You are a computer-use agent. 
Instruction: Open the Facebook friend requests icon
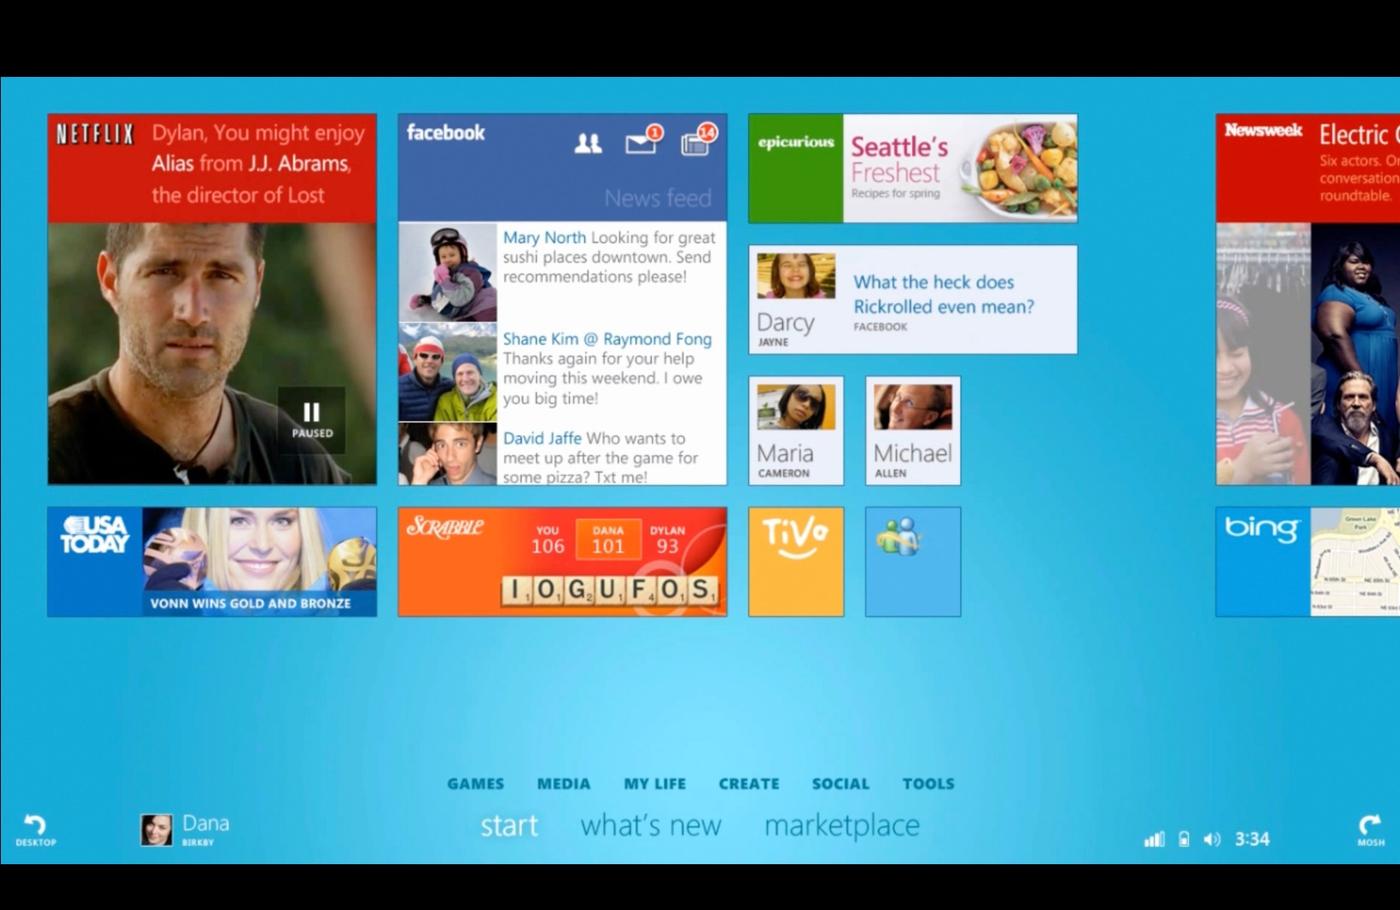coord(588,144)
